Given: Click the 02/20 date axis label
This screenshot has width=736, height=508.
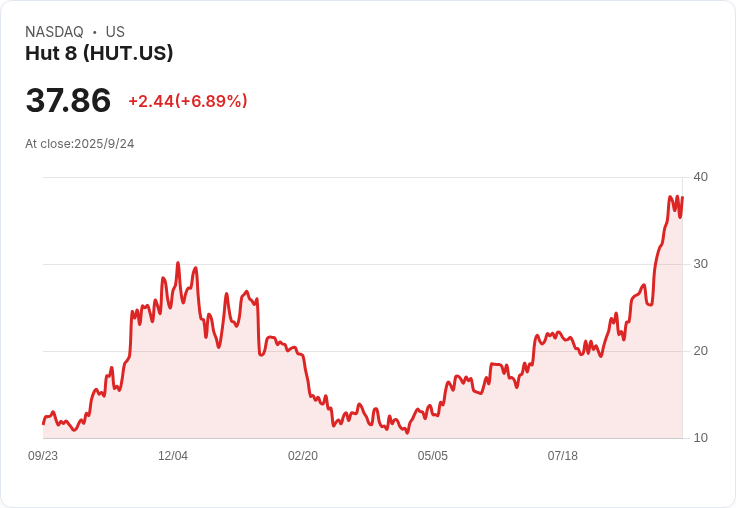Looking at the screenshot, I should 303,455.
